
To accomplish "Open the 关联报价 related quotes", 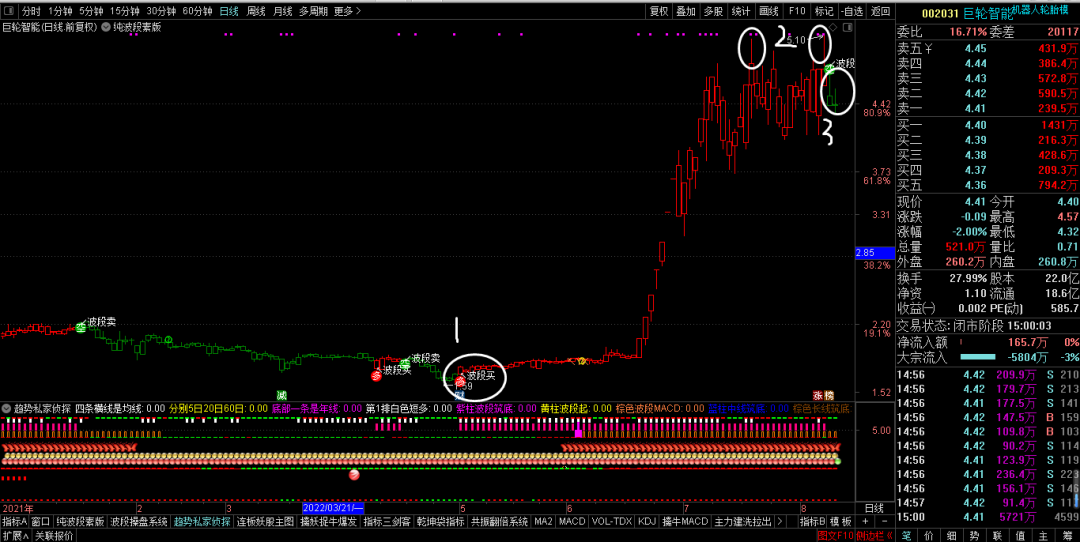I will (x=54, y=535).
